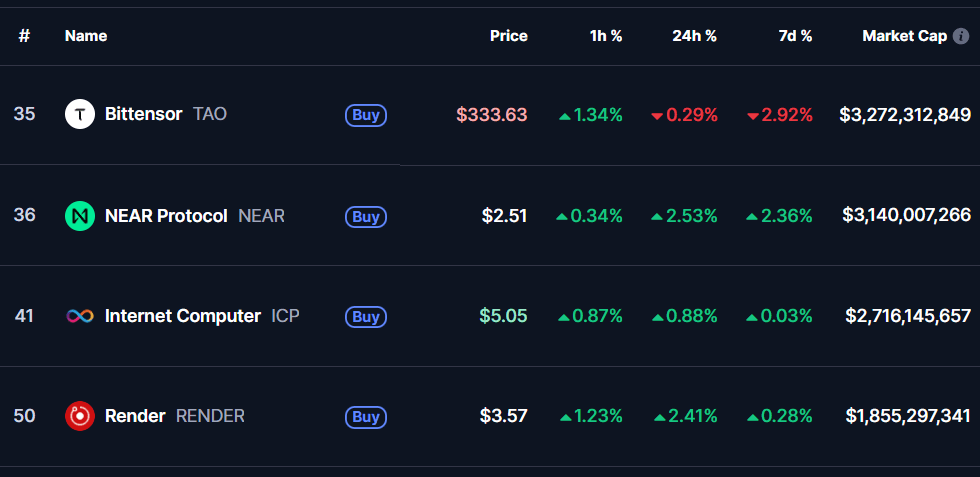Image resolution: width=980 pixels, height=477 pixels.
Task: Sort by 1h % column header
Action: pos(605,36)
